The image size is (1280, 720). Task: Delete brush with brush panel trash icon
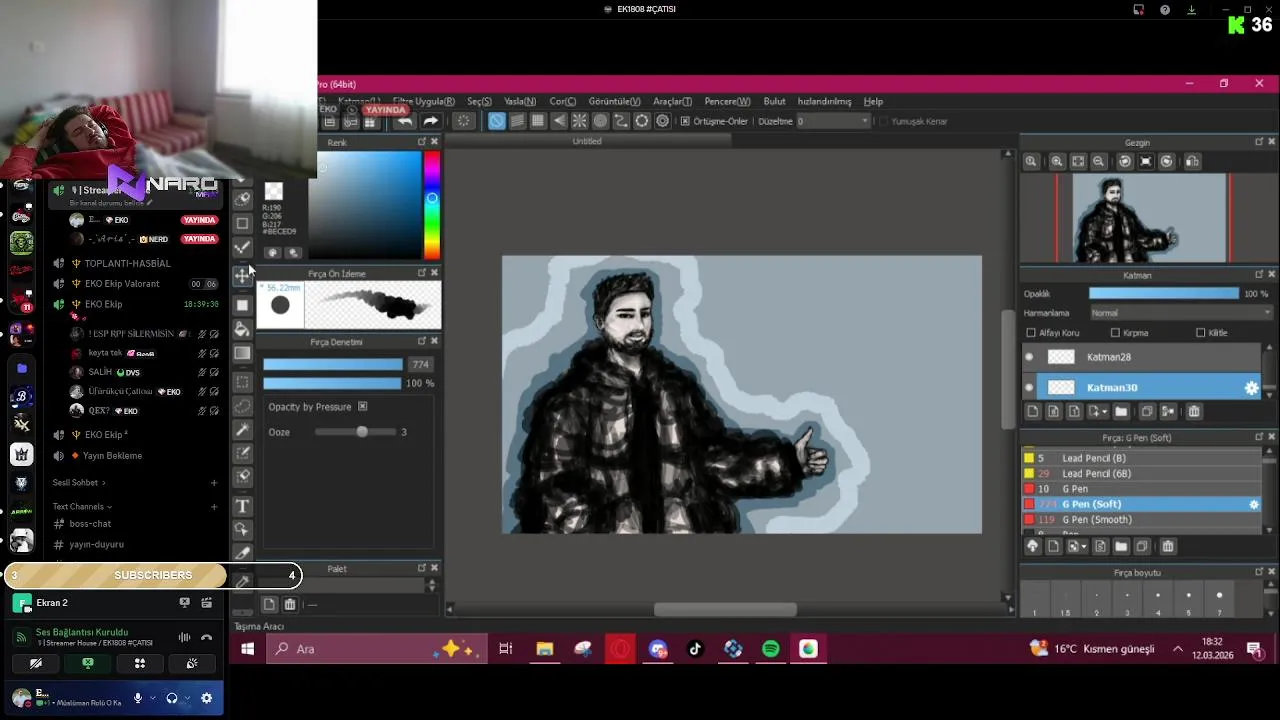[1167, 546]
